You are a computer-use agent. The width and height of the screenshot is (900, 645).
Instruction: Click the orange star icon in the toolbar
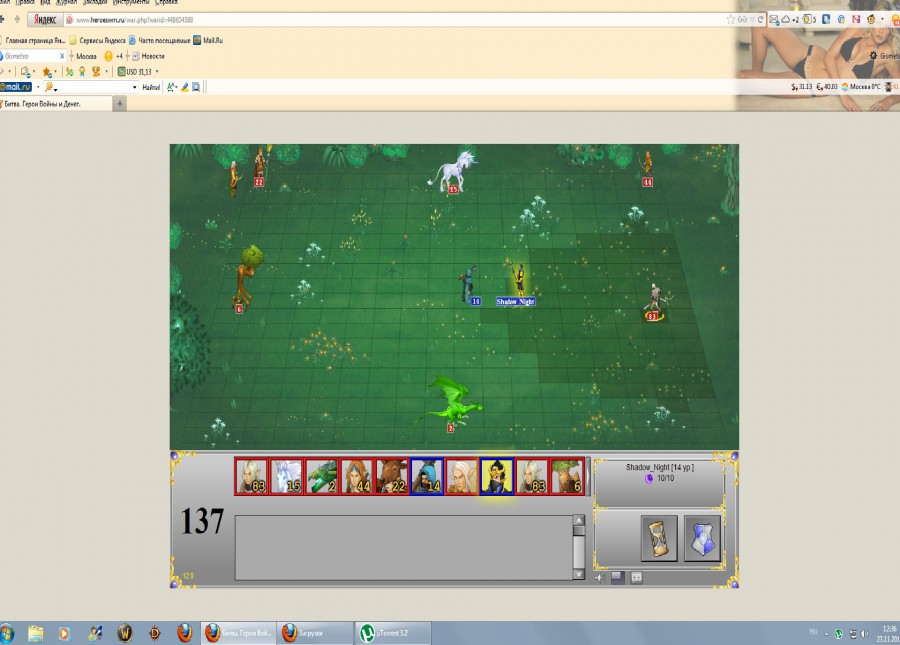point(46,72)
